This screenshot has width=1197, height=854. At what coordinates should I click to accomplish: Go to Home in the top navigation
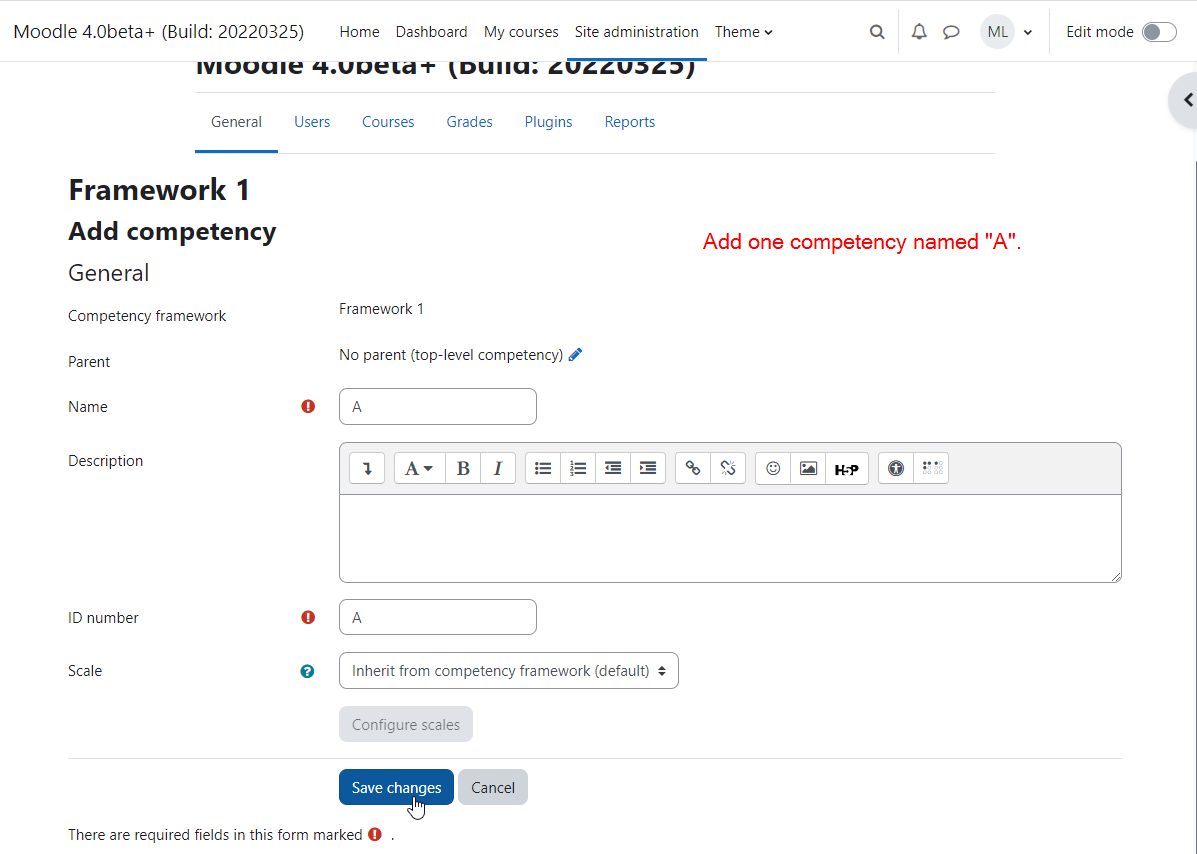point(360,32)
